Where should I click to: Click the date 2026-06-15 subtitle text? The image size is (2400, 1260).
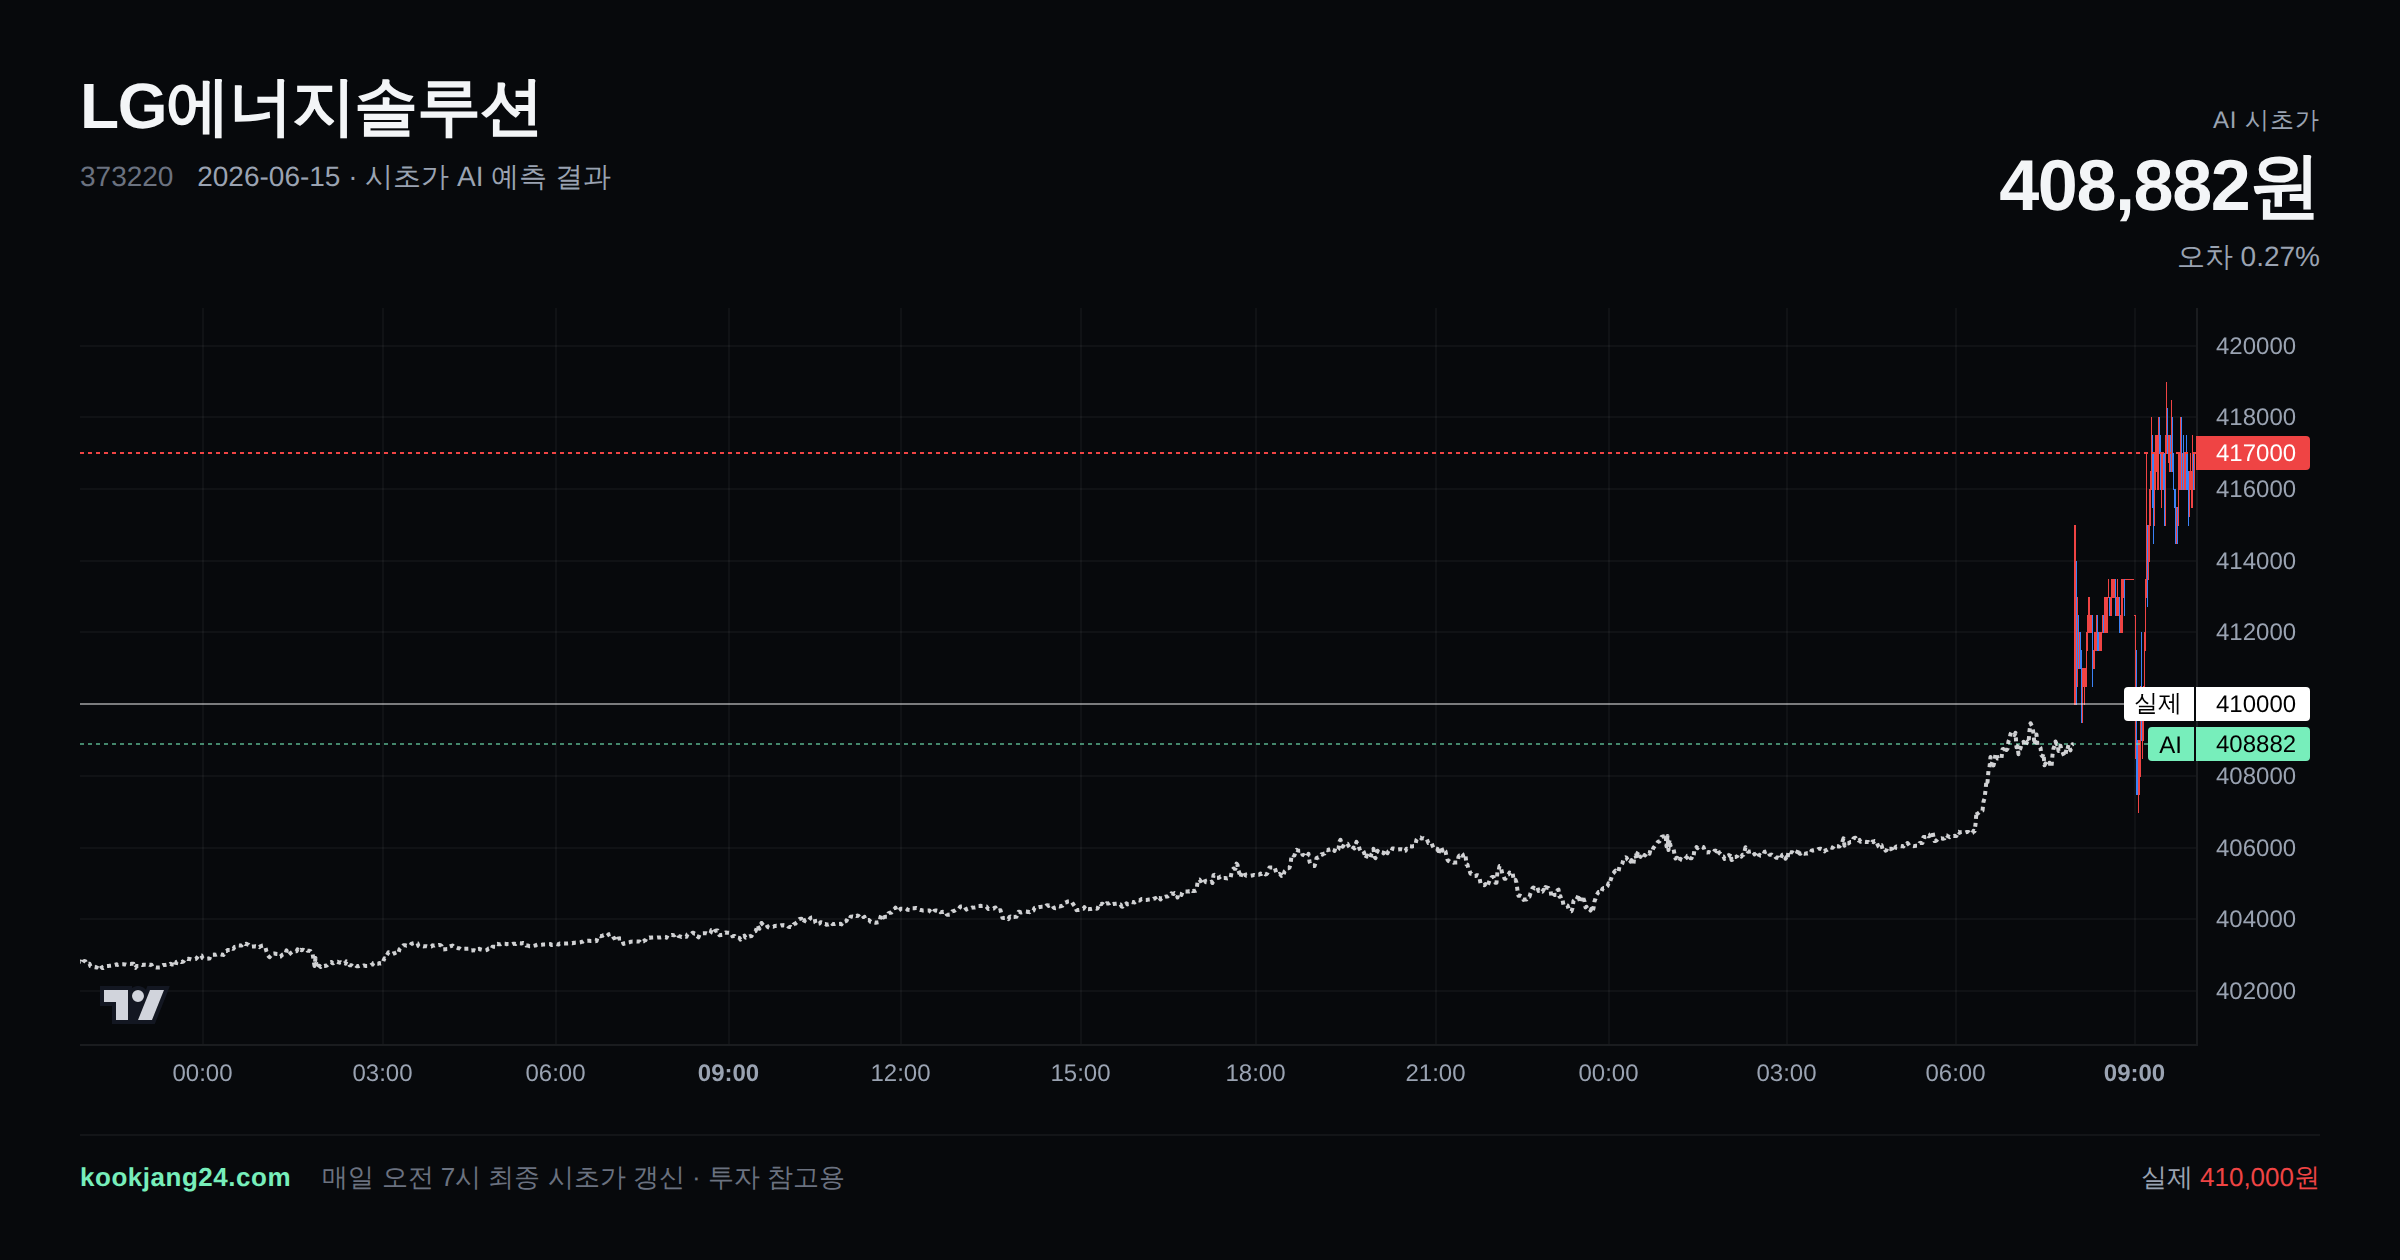click(404, 177)
